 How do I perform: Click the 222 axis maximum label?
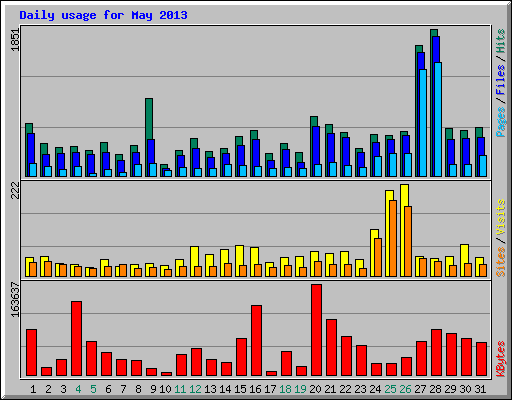(x=15, y=191)
